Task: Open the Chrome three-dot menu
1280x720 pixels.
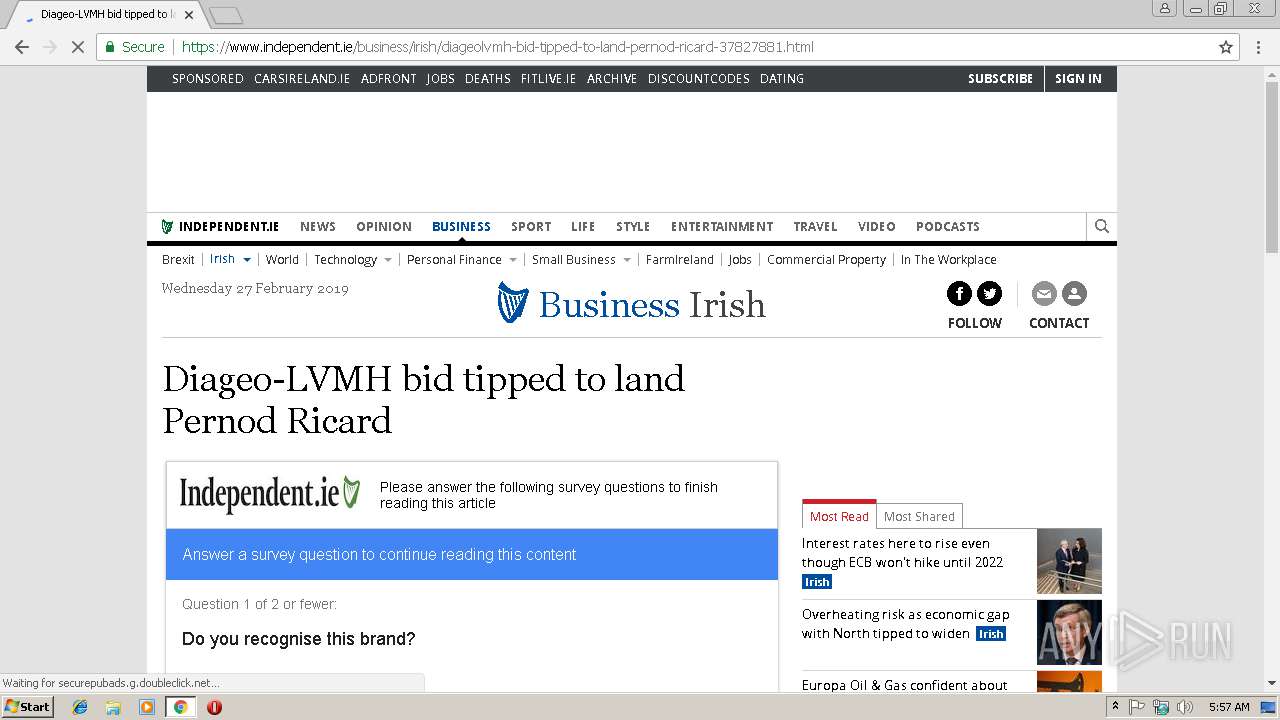Action: (1259, 47)
